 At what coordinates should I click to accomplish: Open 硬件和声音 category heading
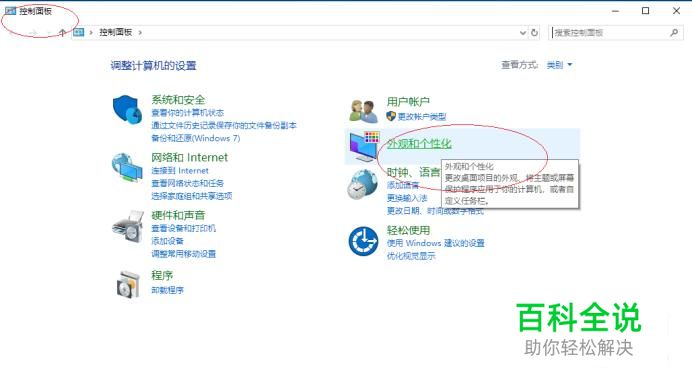[178, 215]
